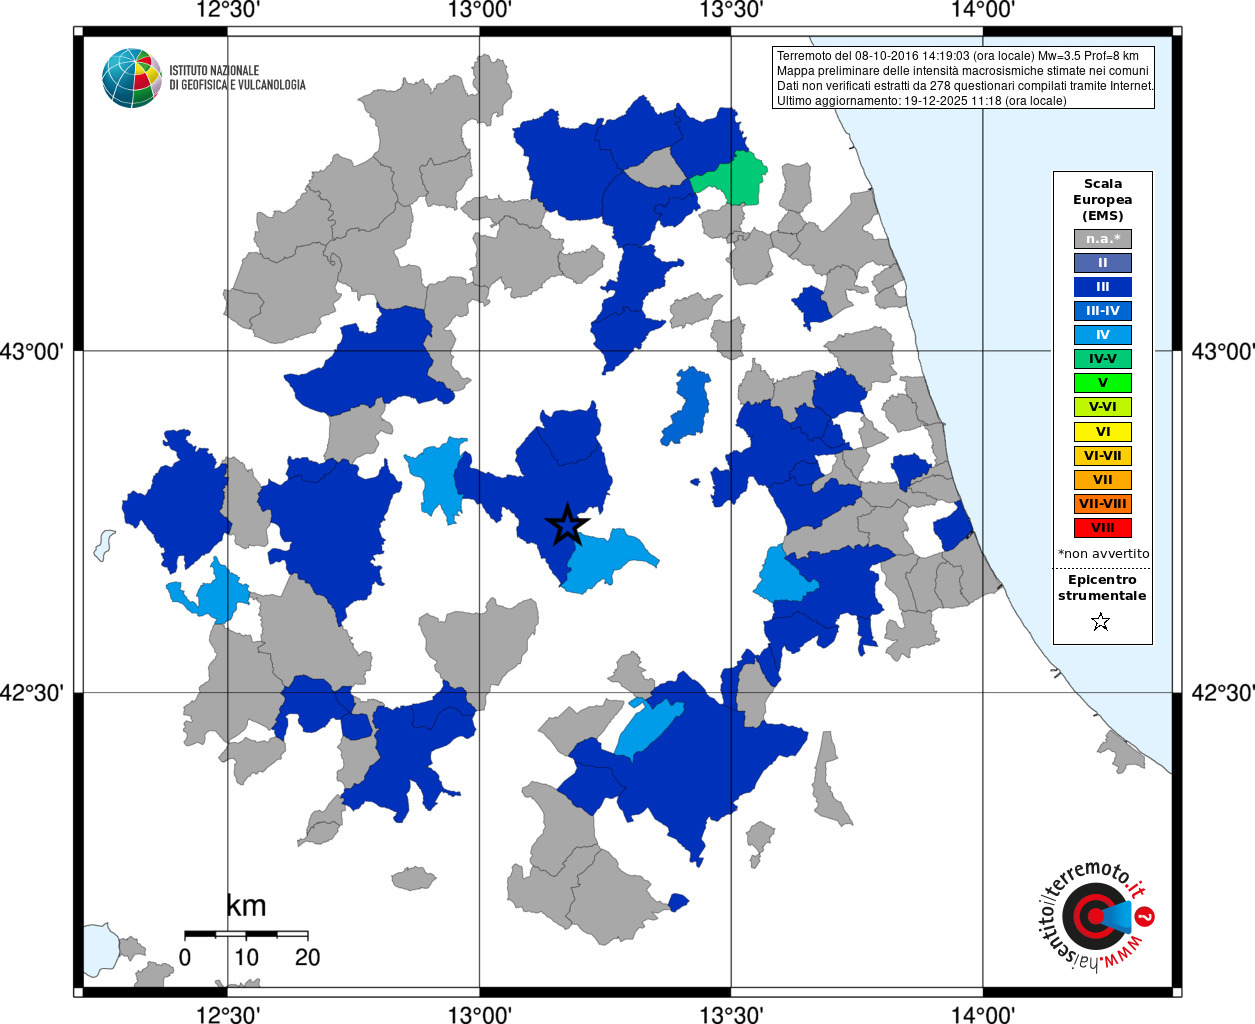Click the 'Epicentro strumentale' legend label
The image size is (1255, 1024).
click(1102, 587)
